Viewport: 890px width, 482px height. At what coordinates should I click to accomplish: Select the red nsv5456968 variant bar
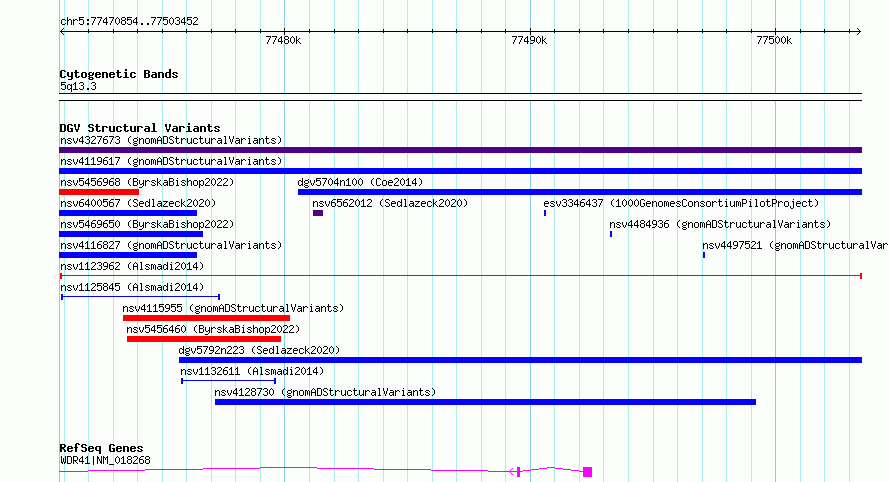99,192
